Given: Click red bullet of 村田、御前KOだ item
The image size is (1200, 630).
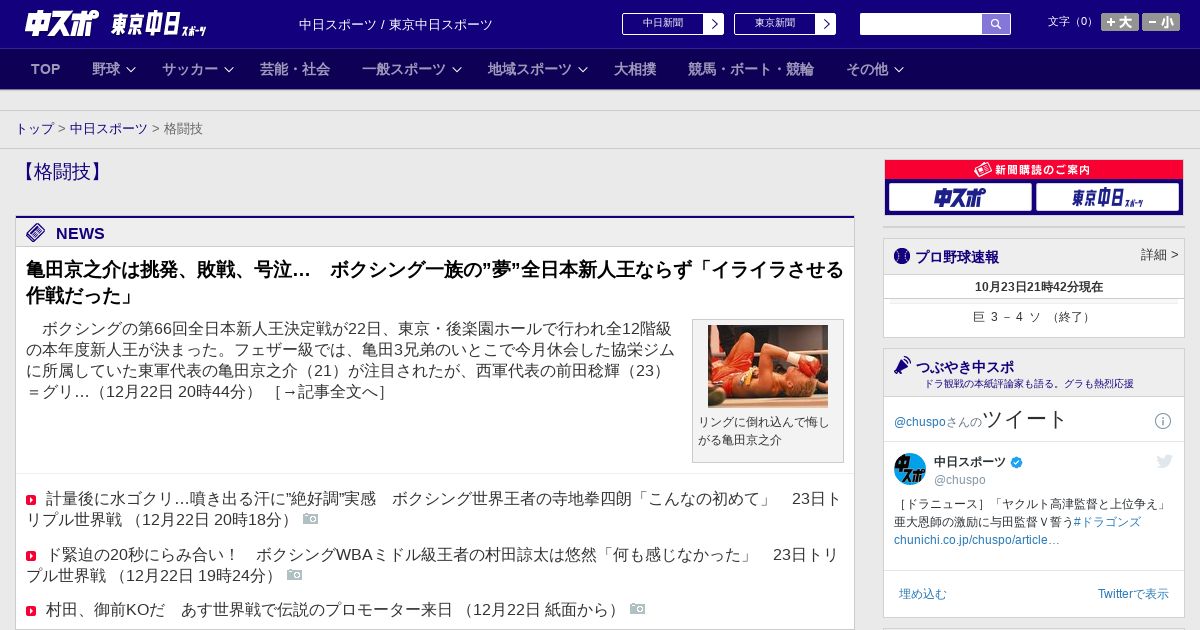Looking at the screenshot, I should (x=31, y=611).
